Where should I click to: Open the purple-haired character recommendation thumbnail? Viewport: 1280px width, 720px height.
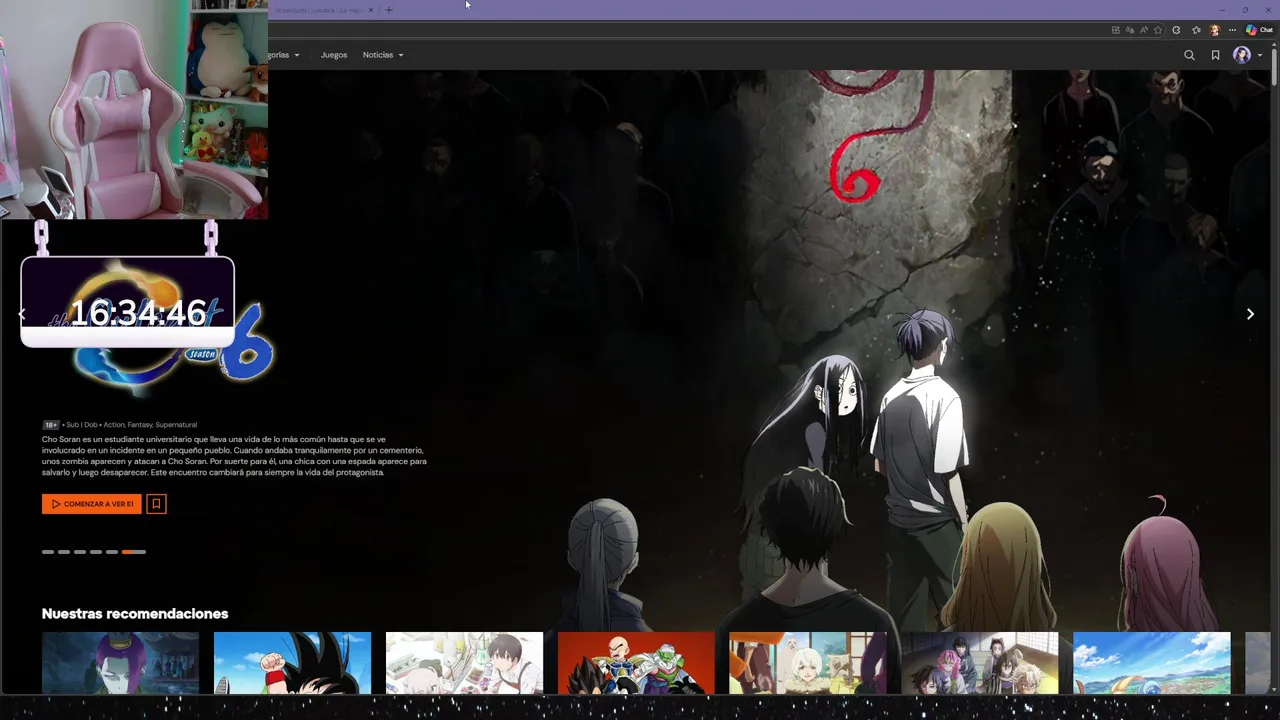click(120, 662)
